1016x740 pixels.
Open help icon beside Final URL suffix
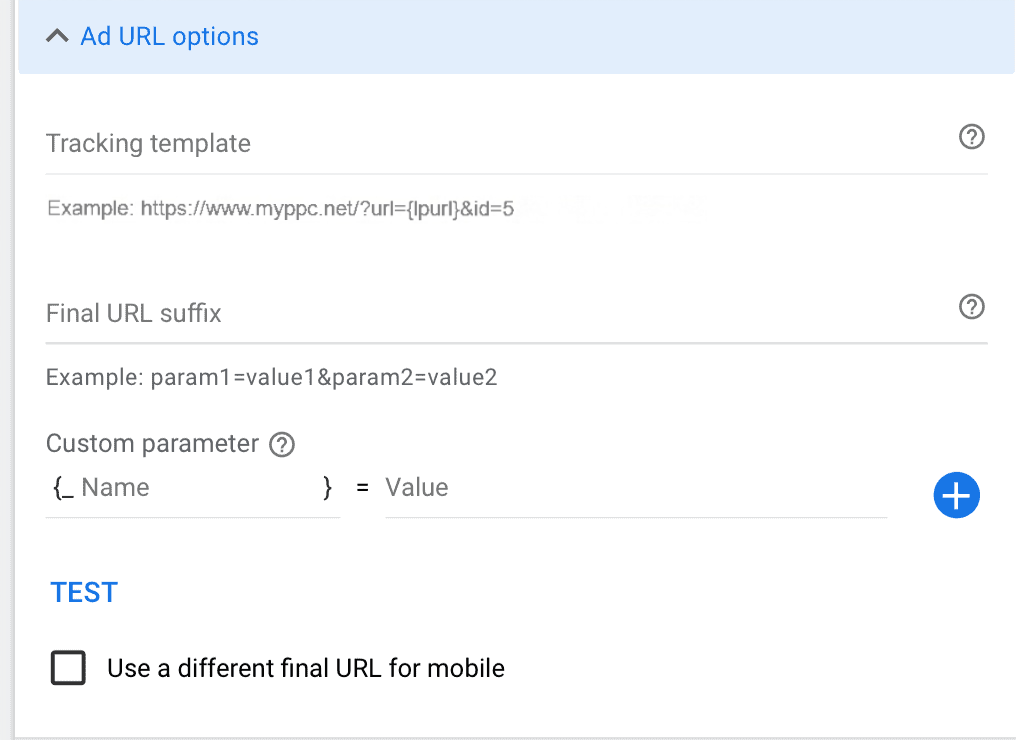971,306
